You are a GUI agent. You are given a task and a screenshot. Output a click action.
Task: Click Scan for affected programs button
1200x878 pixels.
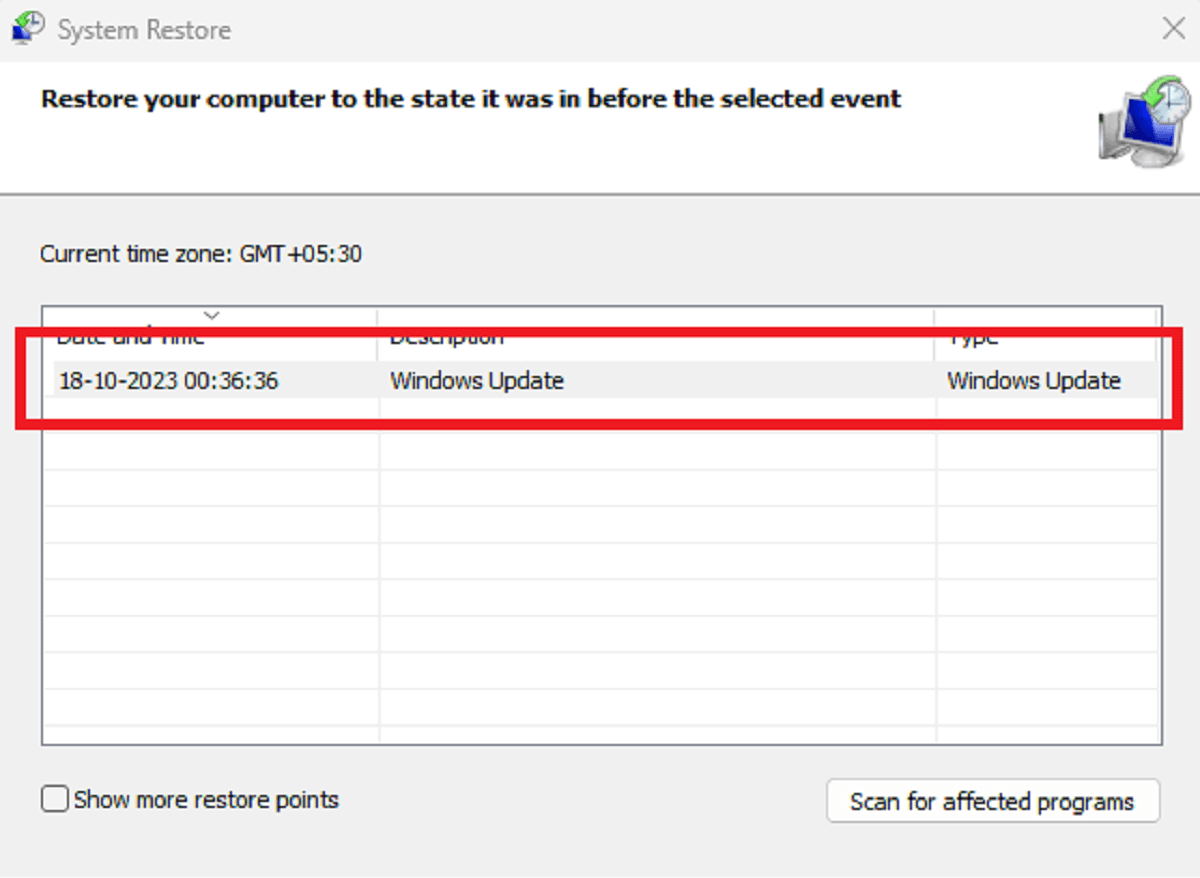click(x=993, y=801)
